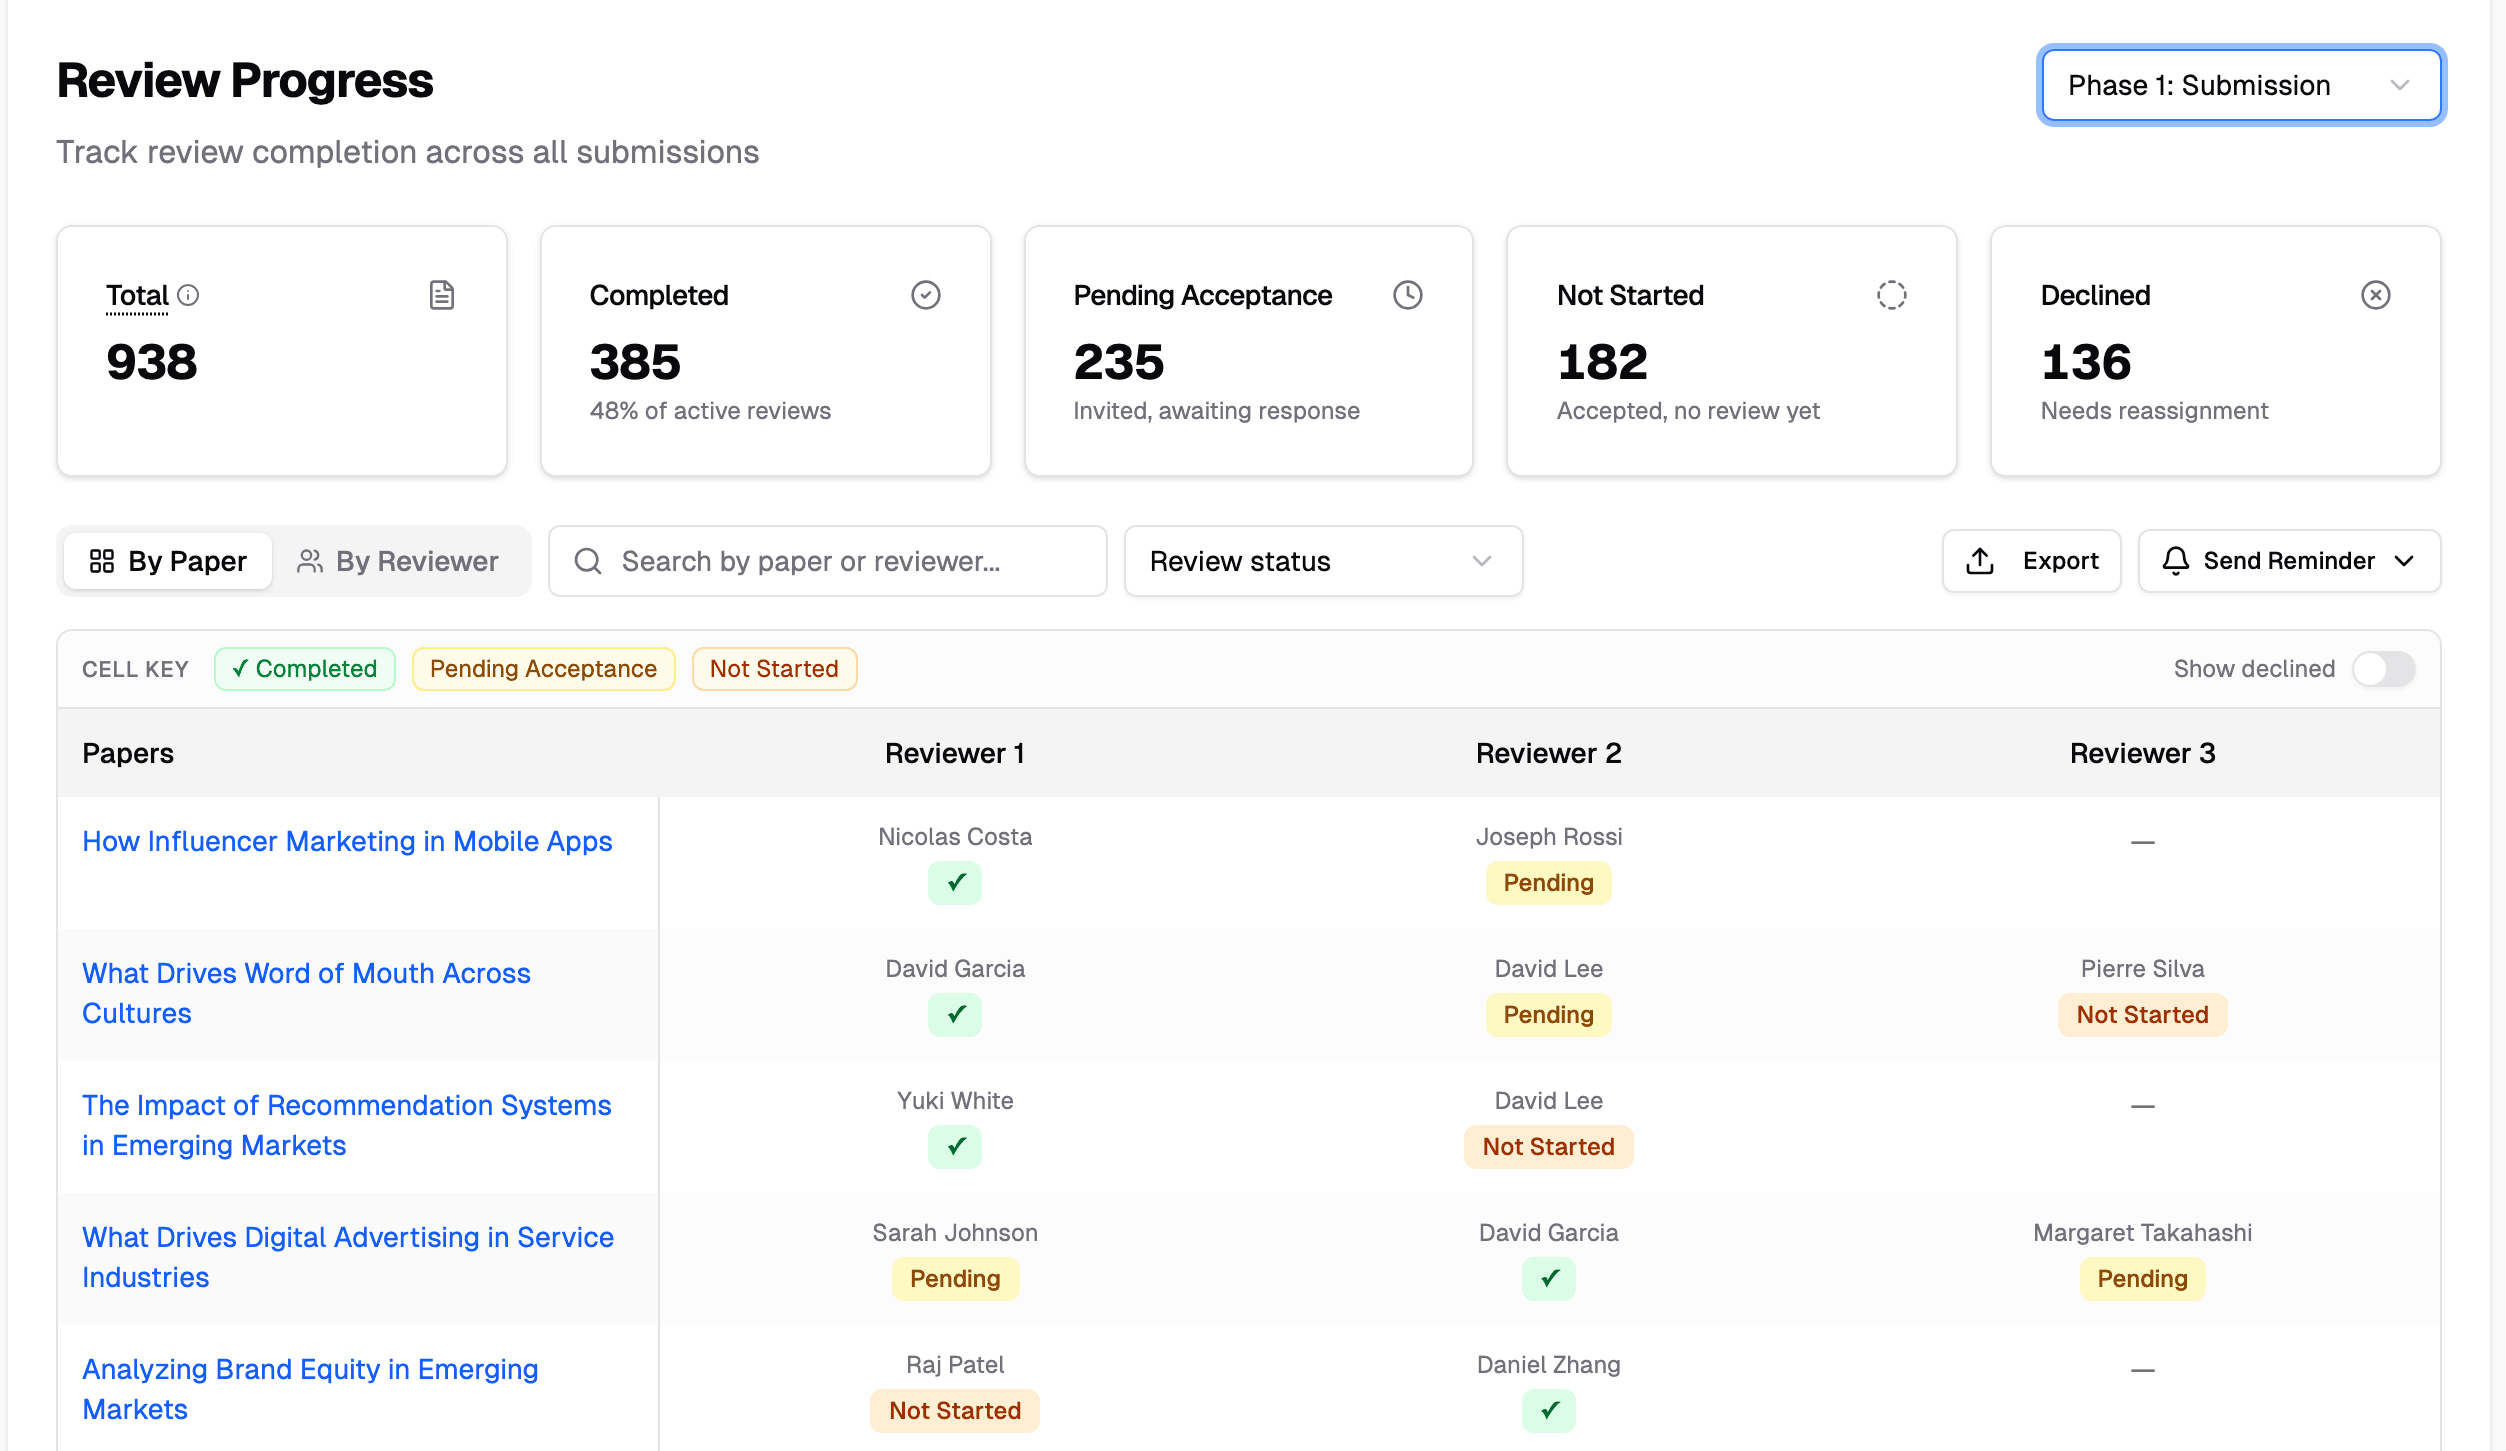Click Not Started badge for David Lee, Recommendation Systems row
The height and width of the screenshot is (1451, 2506).
(x=1549, y=1147)
